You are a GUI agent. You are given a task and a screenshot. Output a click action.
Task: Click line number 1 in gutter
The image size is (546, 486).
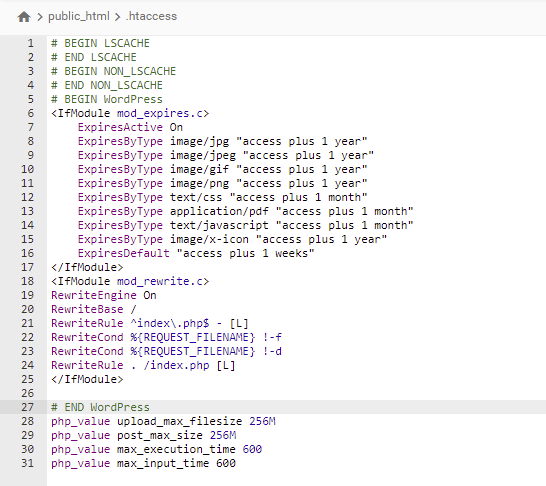[x=31, y=43]
